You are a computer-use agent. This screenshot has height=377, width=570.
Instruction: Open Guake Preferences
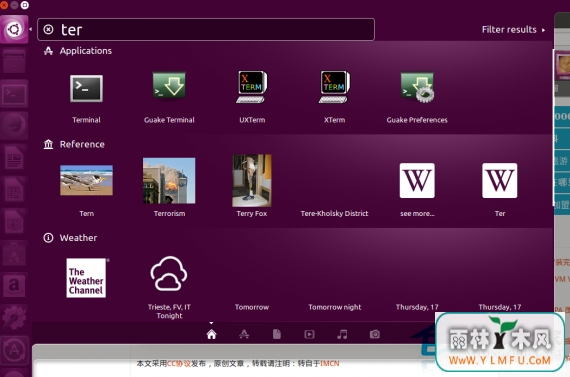coord(417,87)
